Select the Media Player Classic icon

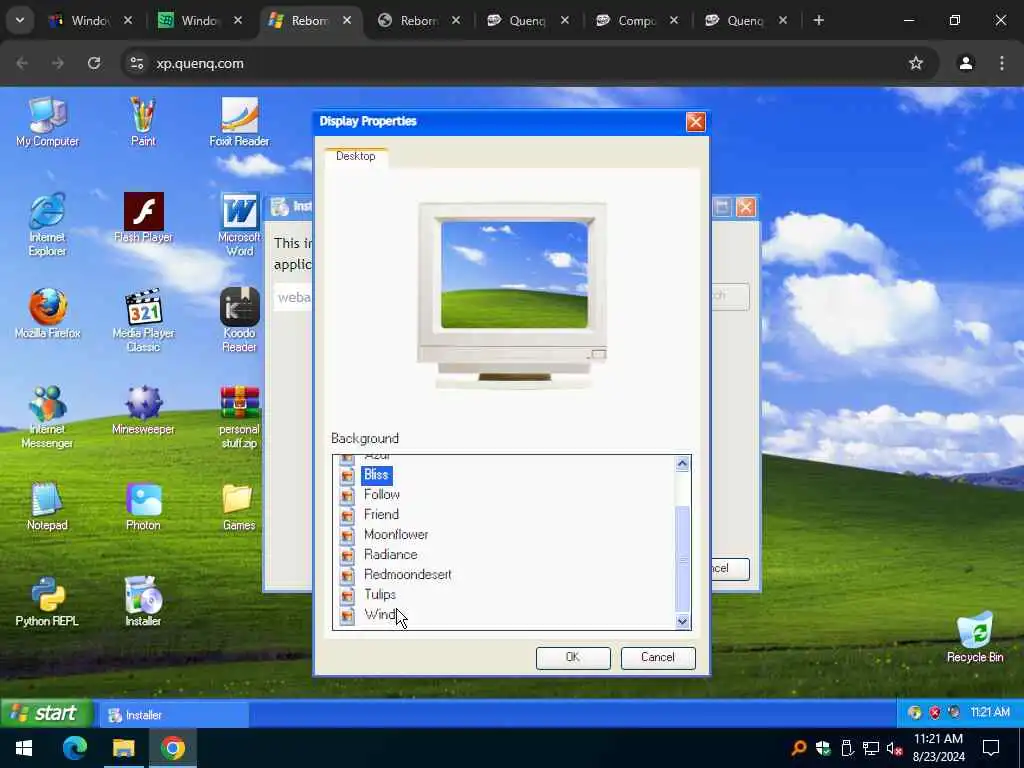point(143,320)
